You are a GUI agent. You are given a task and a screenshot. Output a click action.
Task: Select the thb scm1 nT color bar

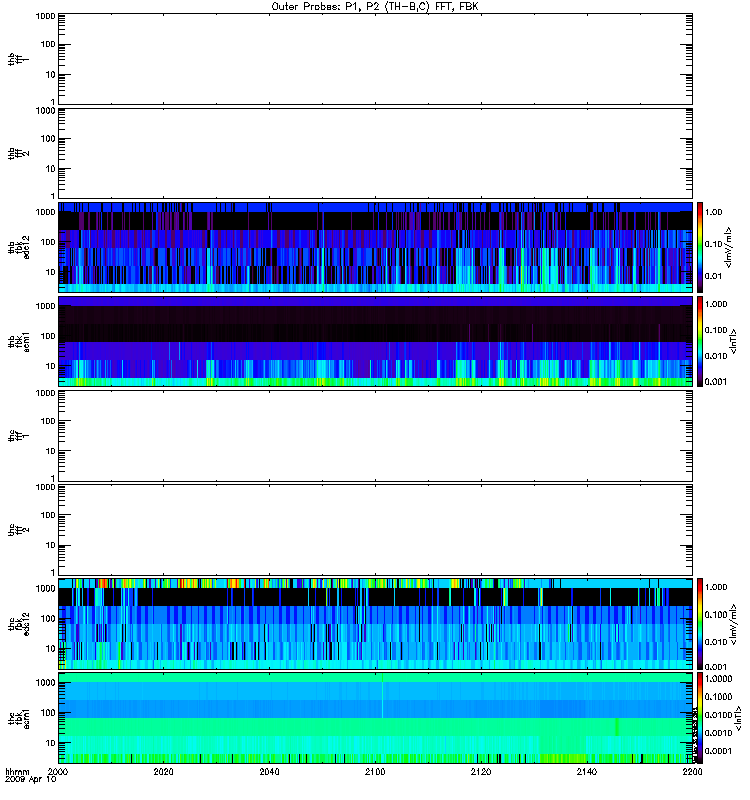click(700, 341)
